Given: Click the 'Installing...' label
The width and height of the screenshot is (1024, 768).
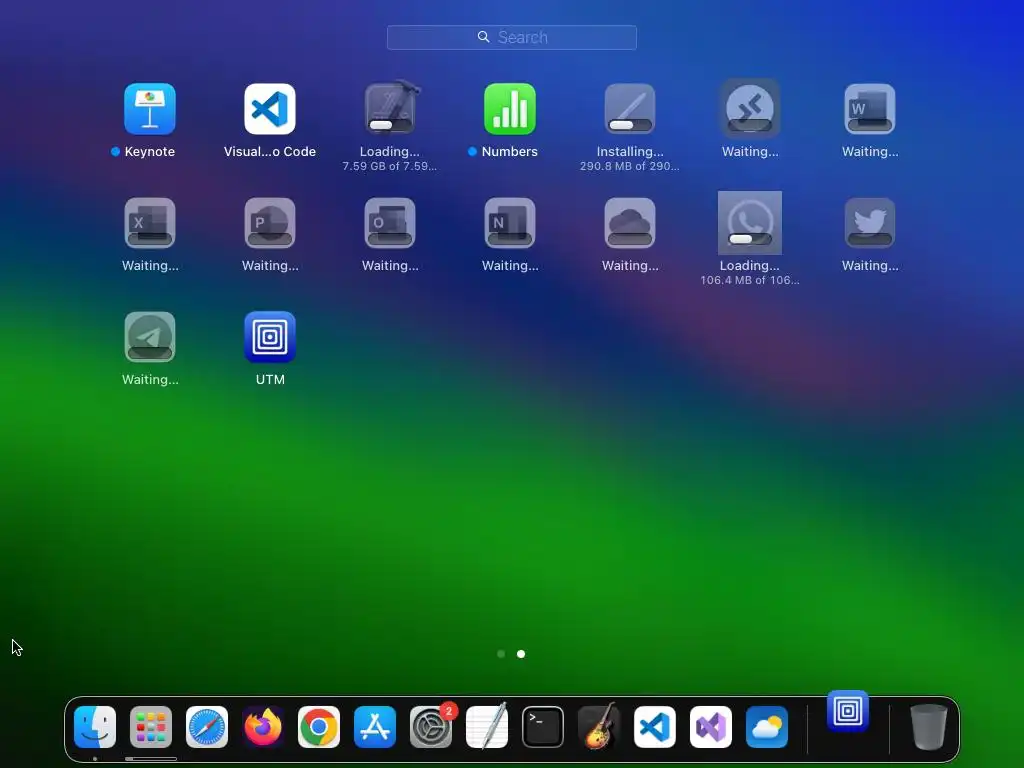Looking at the screenshot, I should (x=630, y=152).
